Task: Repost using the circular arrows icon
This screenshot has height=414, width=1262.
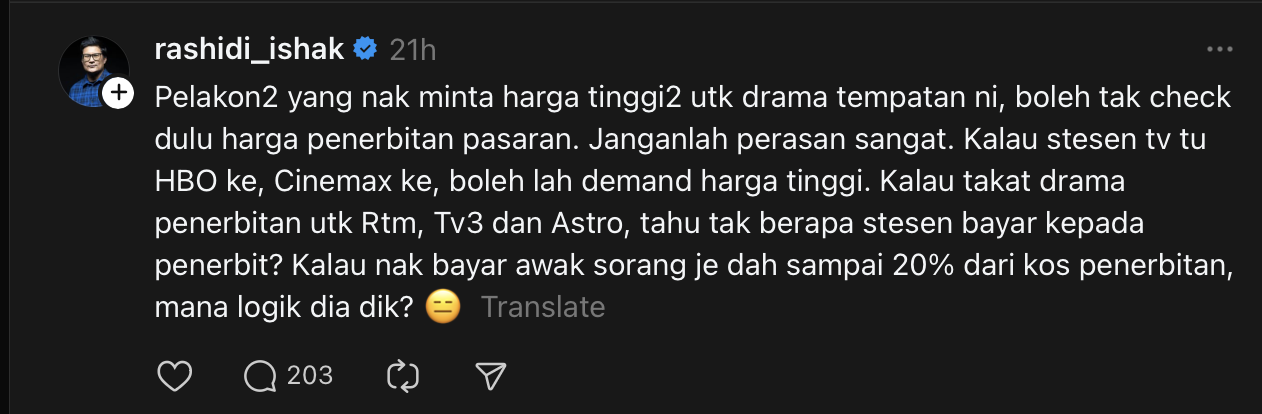Action: [402, 376]
